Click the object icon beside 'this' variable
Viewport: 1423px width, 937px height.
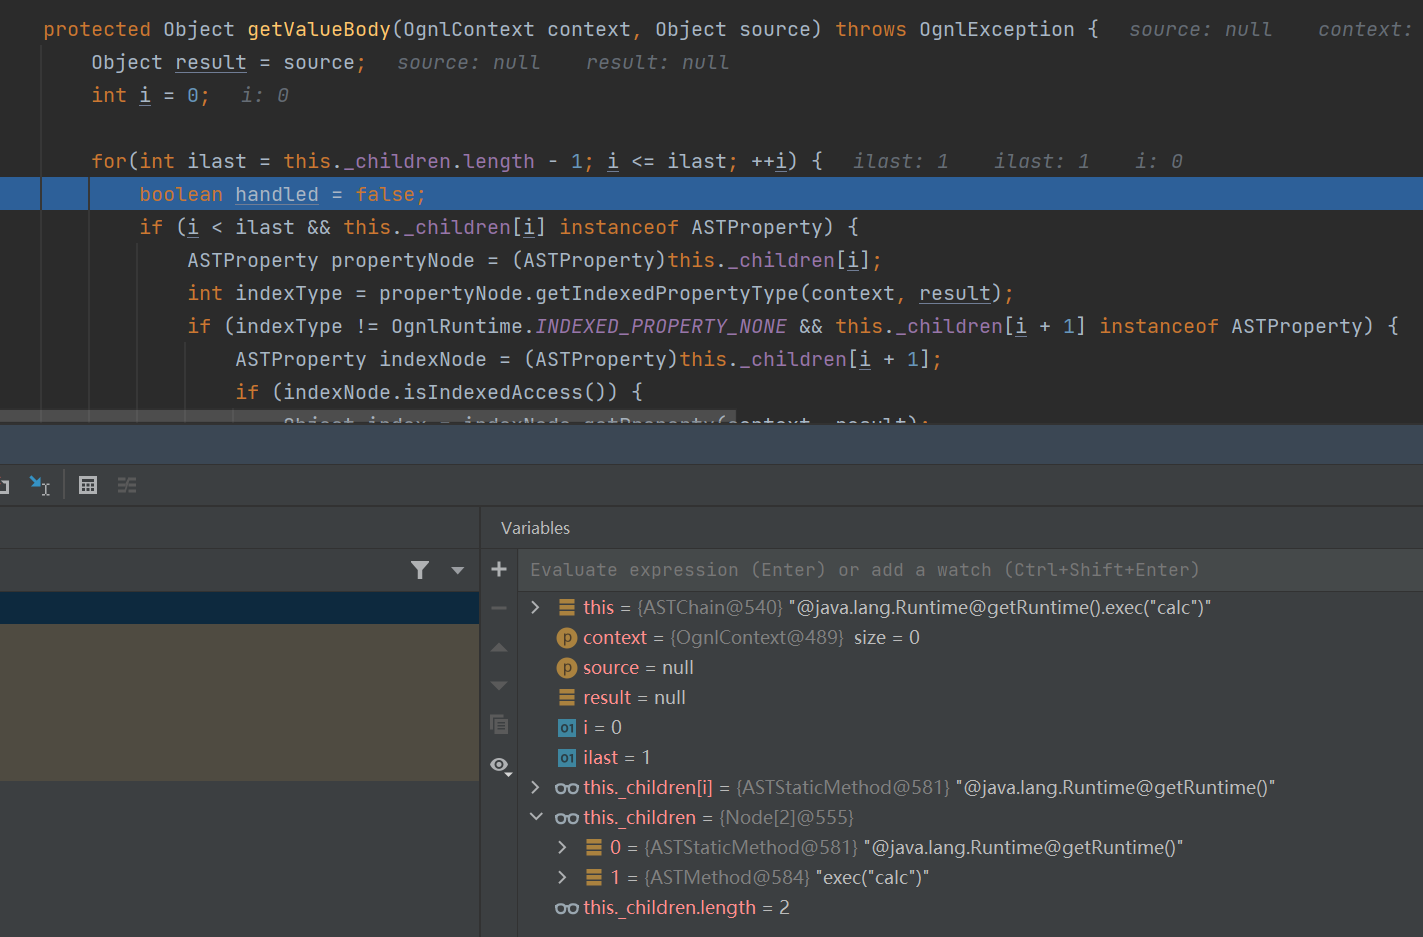pyautogui.click(x=567, y=607)
